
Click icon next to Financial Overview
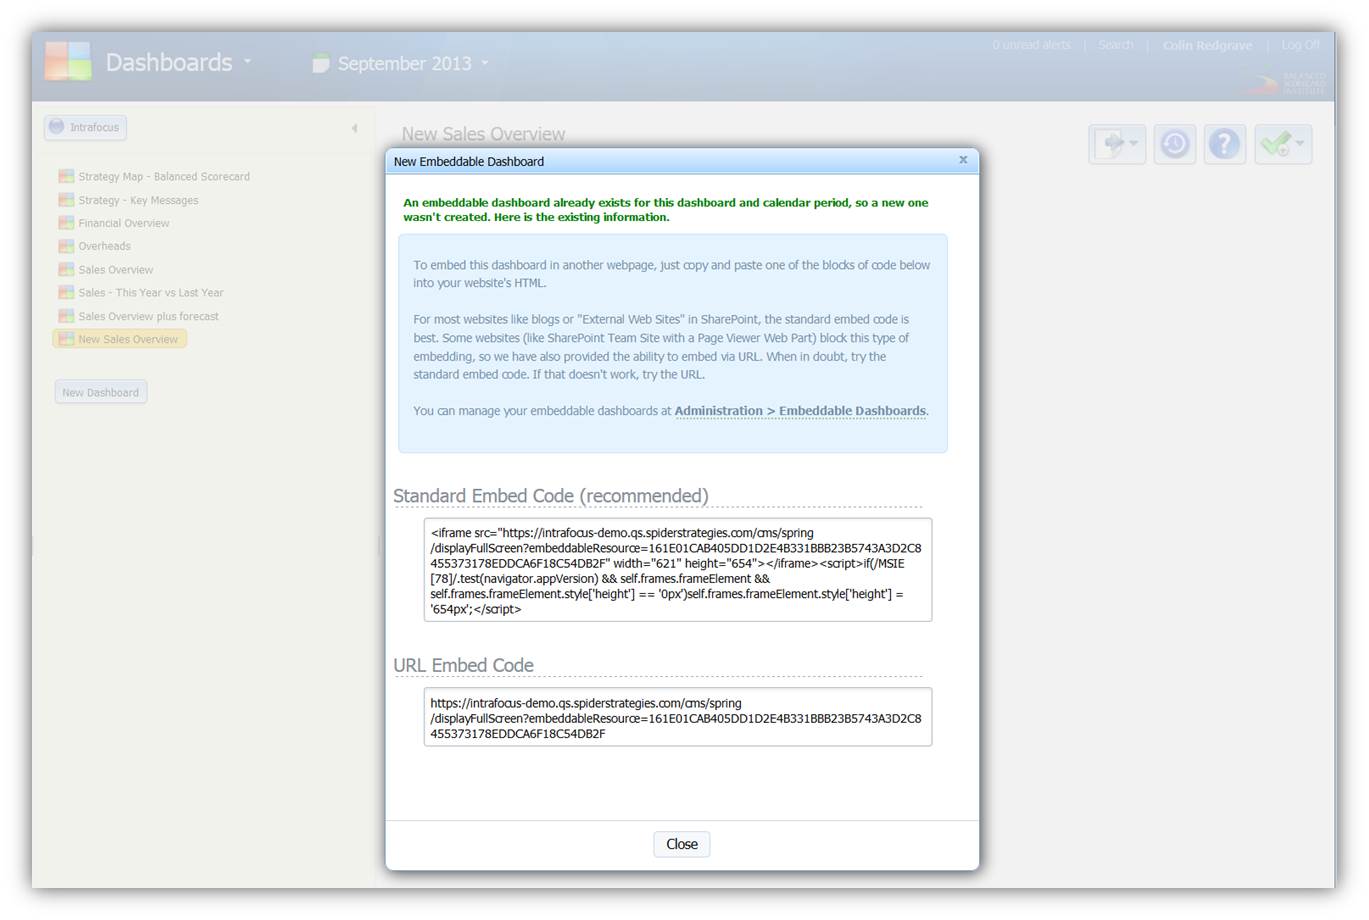66,223
